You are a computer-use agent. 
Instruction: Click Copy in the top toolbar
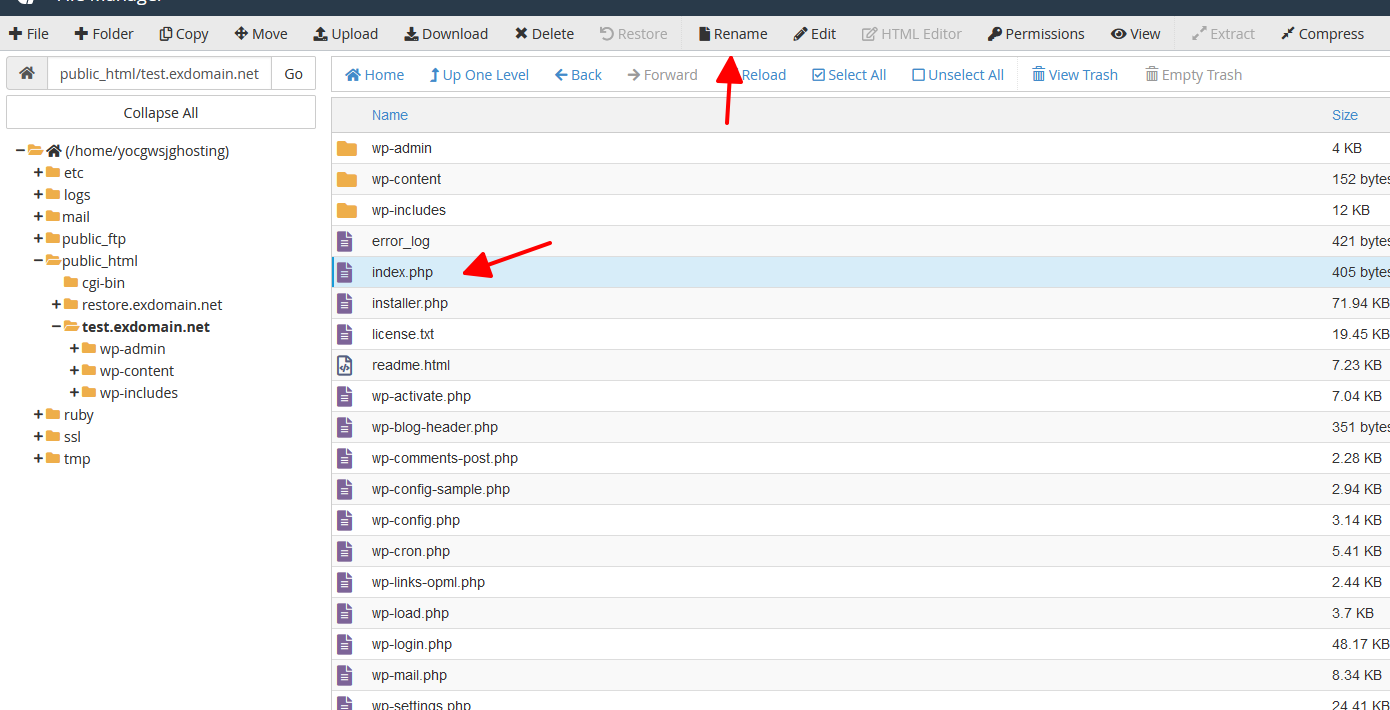point(184,34)
